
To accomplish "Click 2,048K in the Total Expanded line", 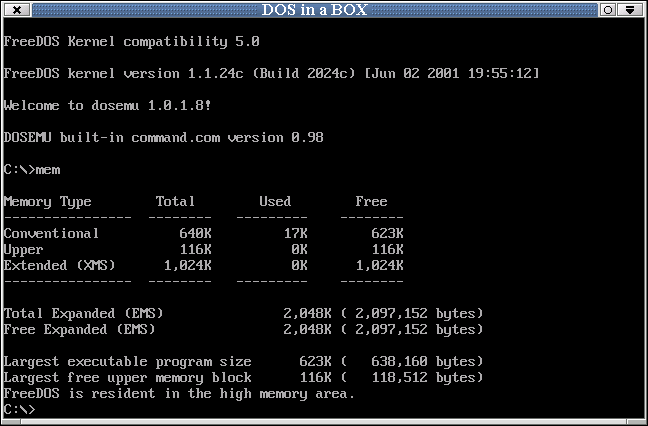I will [x=307, y=314].
